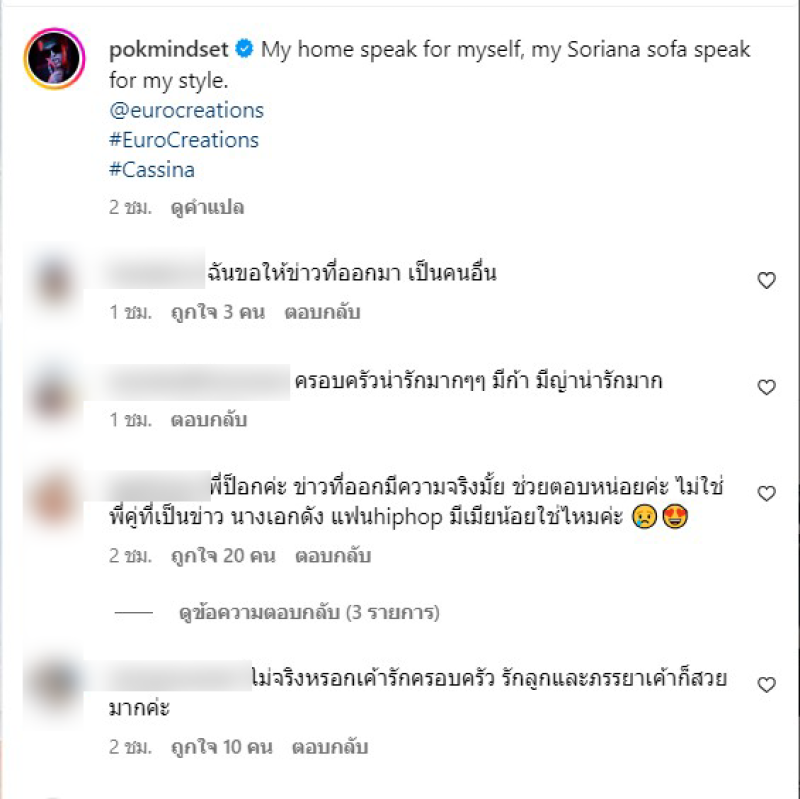The image size is (800, 799).
Task: Open the @eurocreations mention link
Action: coord(186,110)
